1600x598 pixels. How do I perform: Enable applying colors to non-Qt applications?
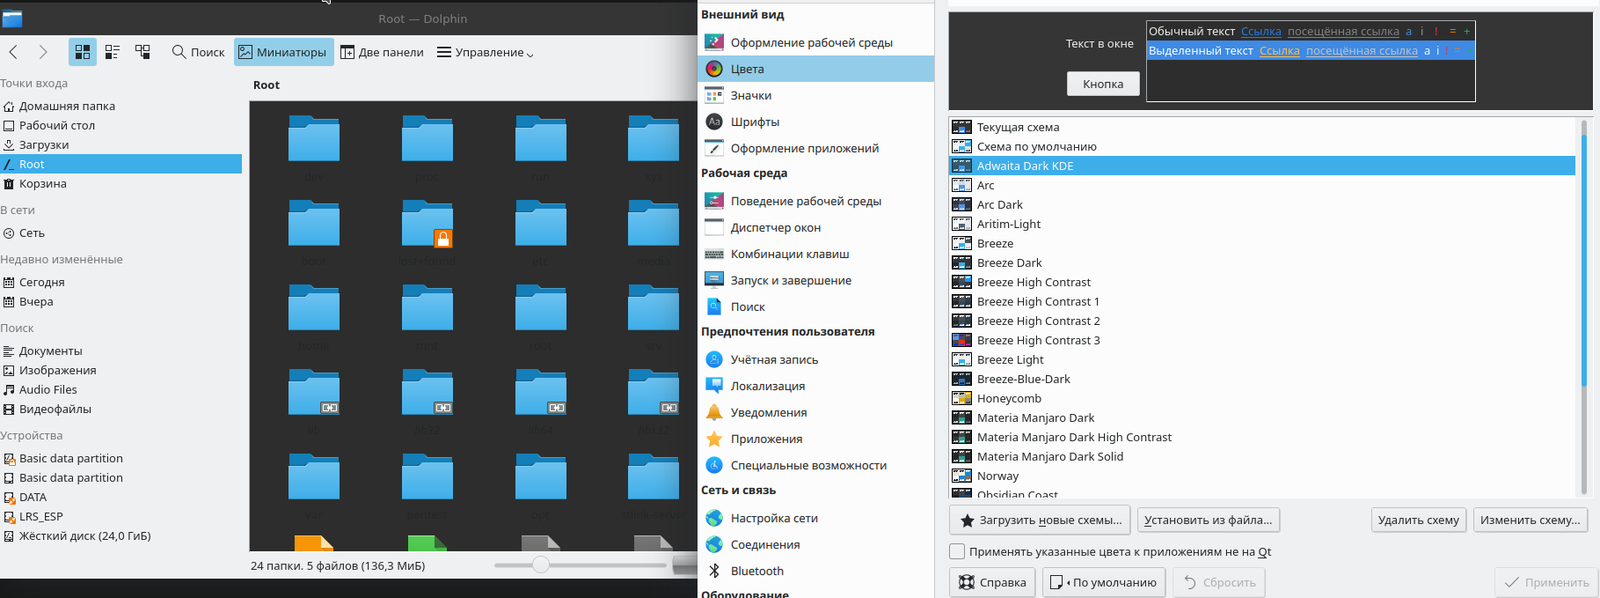(x=957, y=551)
